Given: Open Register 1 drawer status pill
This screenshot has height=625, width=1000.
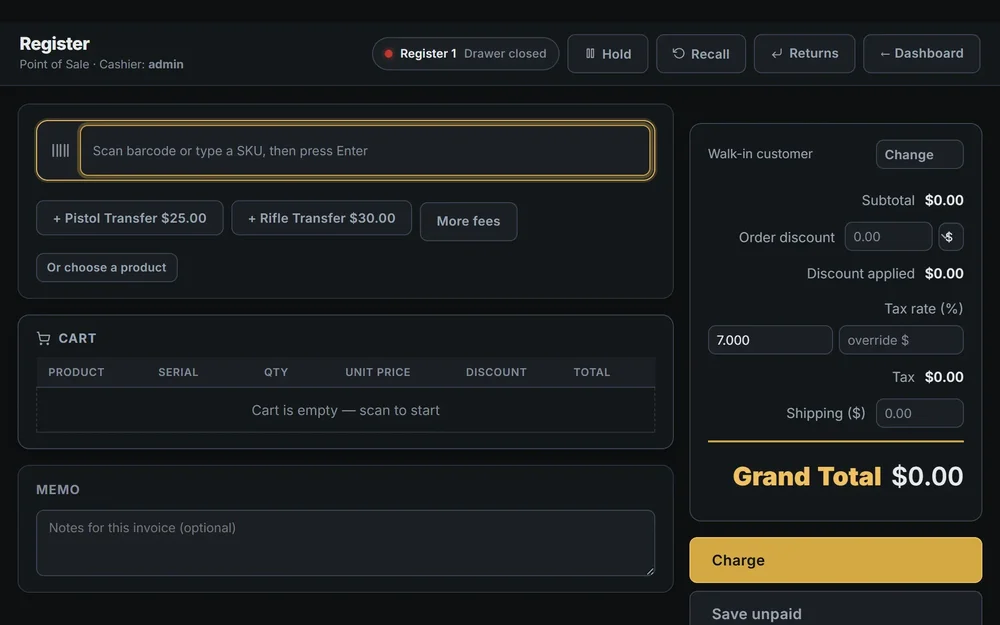Looking at the screenshot, I should click(466, 54).
